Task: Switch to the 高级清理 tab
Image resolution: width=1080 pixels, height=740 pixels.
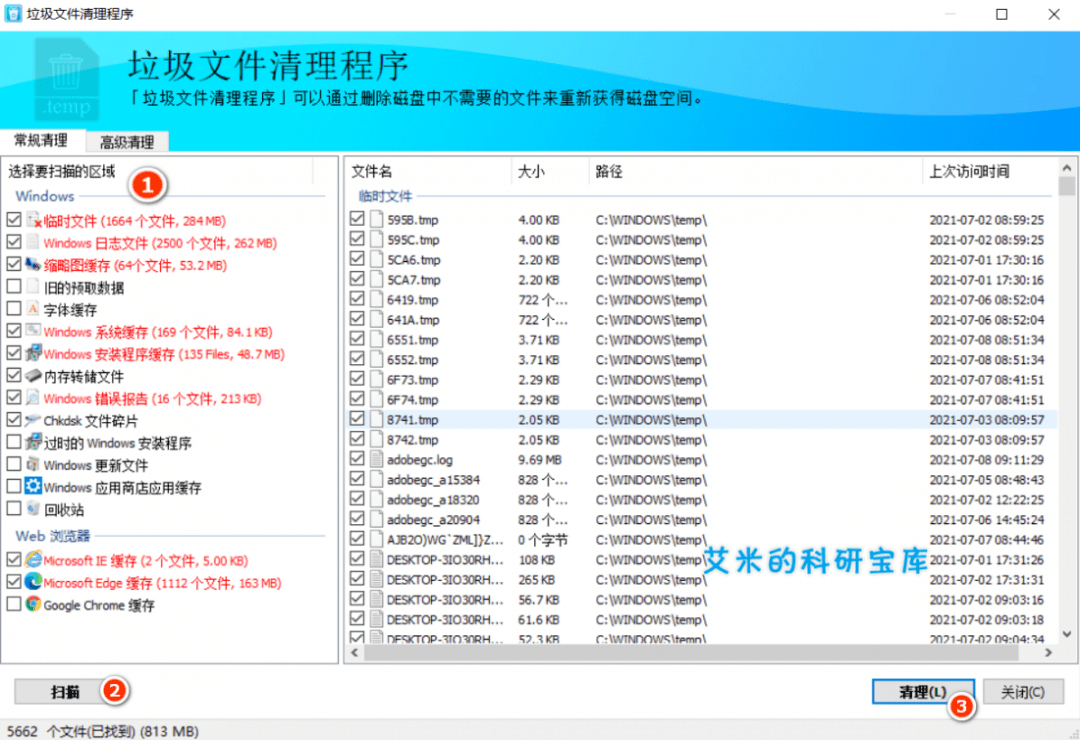Action: [x=126, y=142]
